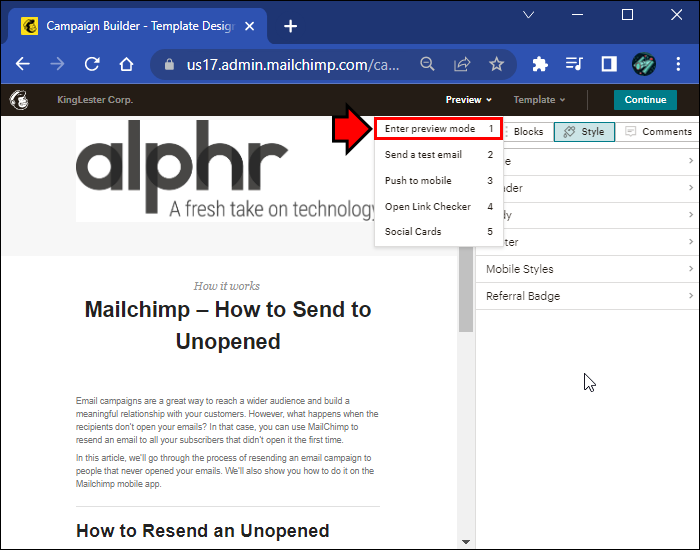Click the Mailchimp favicon on the tab
The width and height of the screenshot is (700, 550).
(x=29, y=26)
